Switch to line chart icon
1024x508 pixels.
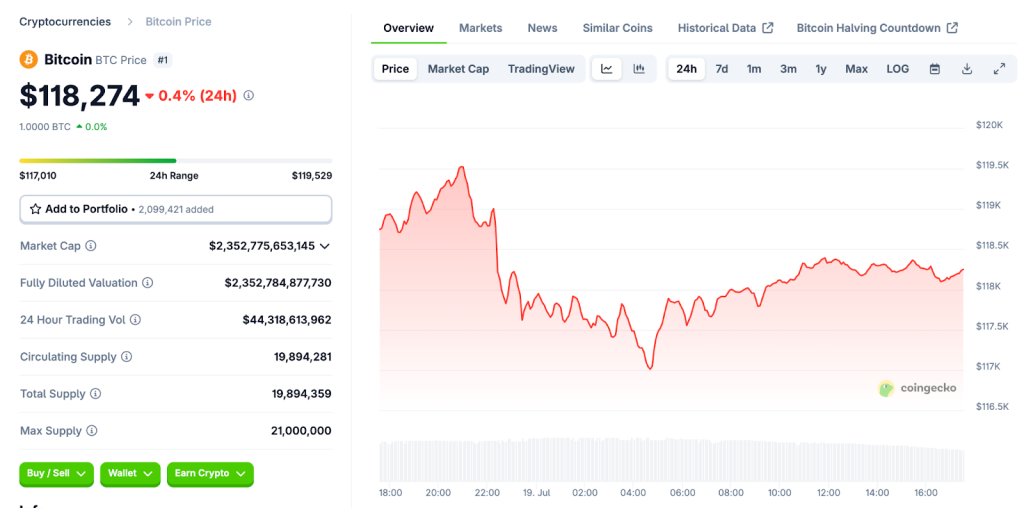pos(607,69)
